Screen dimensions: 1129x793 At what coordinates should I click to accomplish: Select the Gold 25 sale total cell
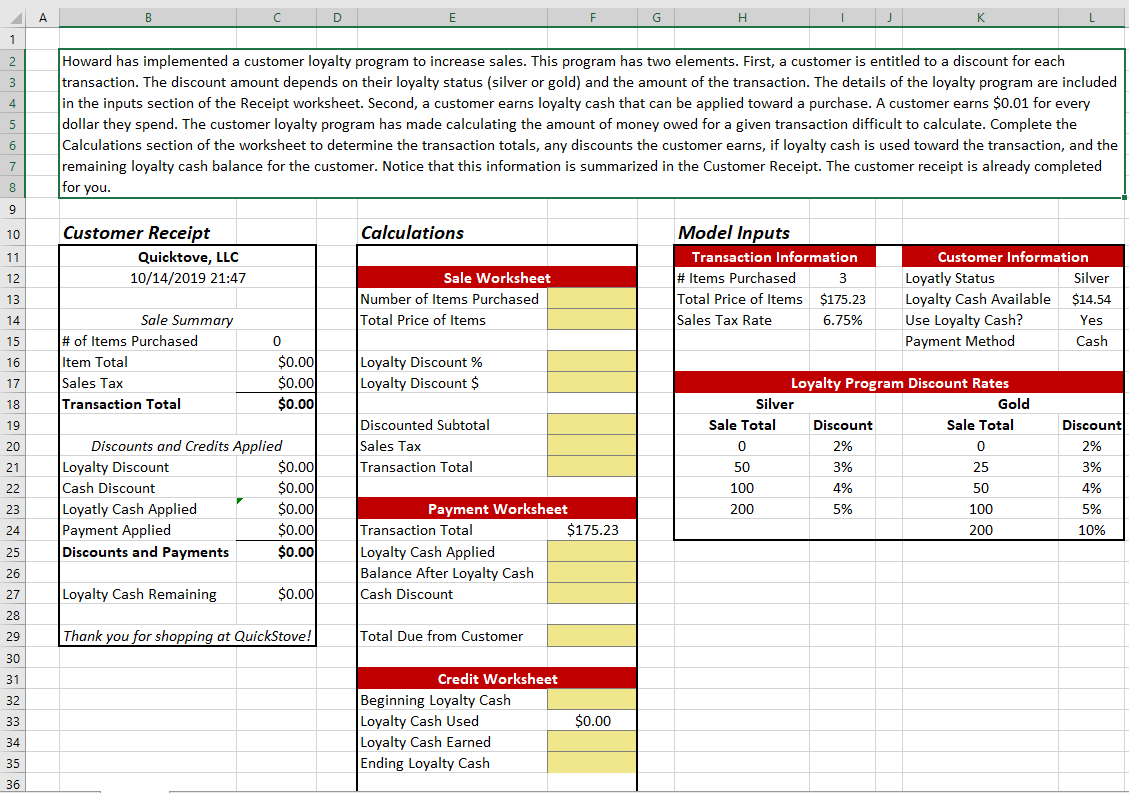tap(980, 467)
